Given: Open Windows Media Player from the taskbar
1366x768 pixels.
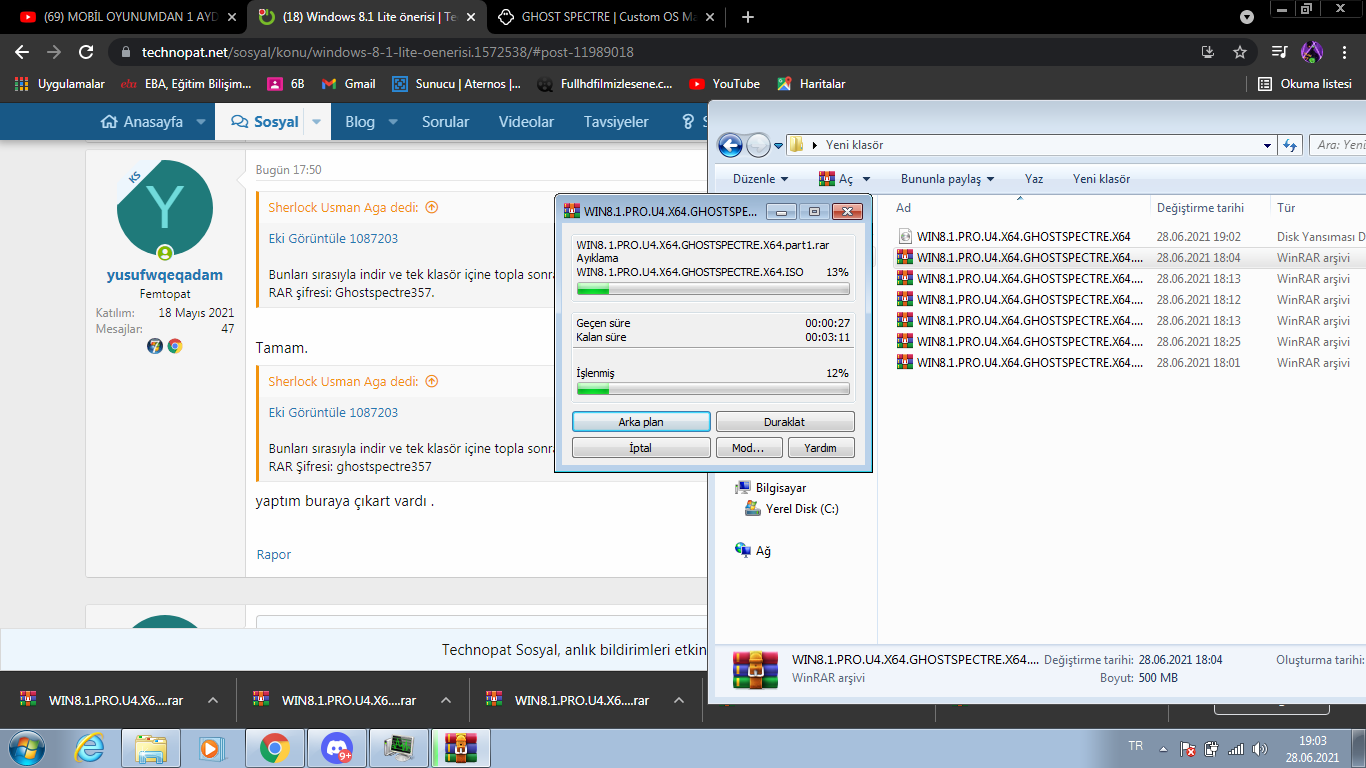Looking at the screenshot, I should pyautogui.click(x=210, y=747).
